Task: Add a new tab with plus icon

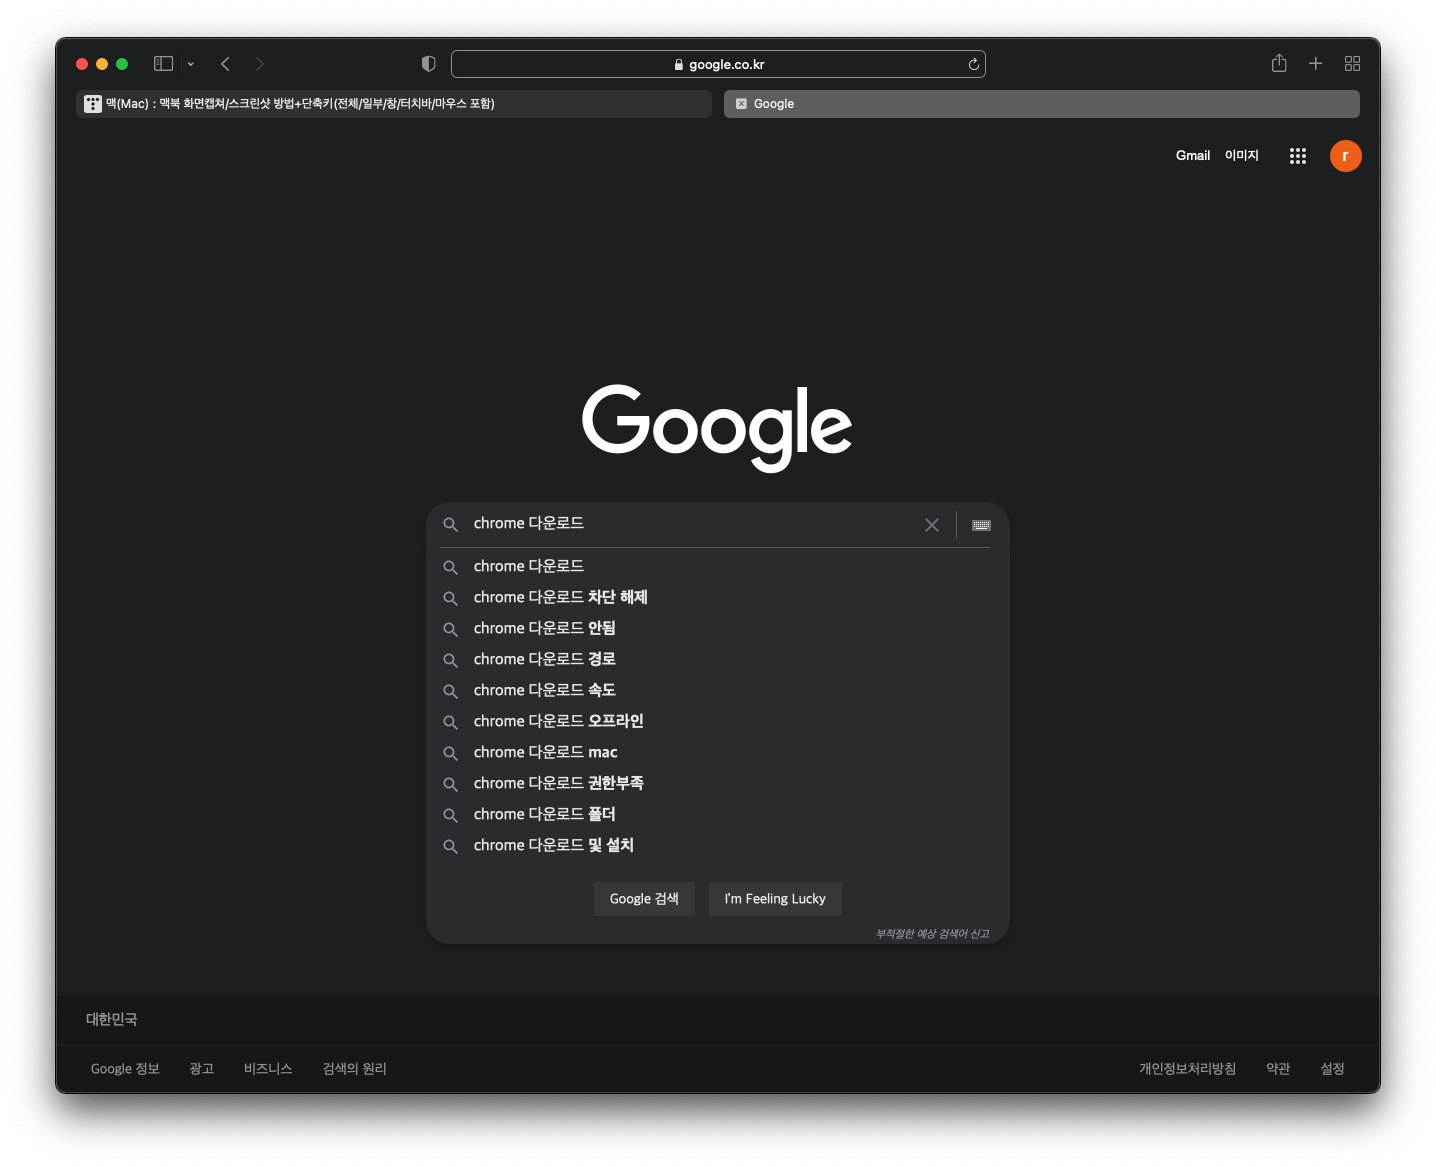Action: [x=1316, y=63]
